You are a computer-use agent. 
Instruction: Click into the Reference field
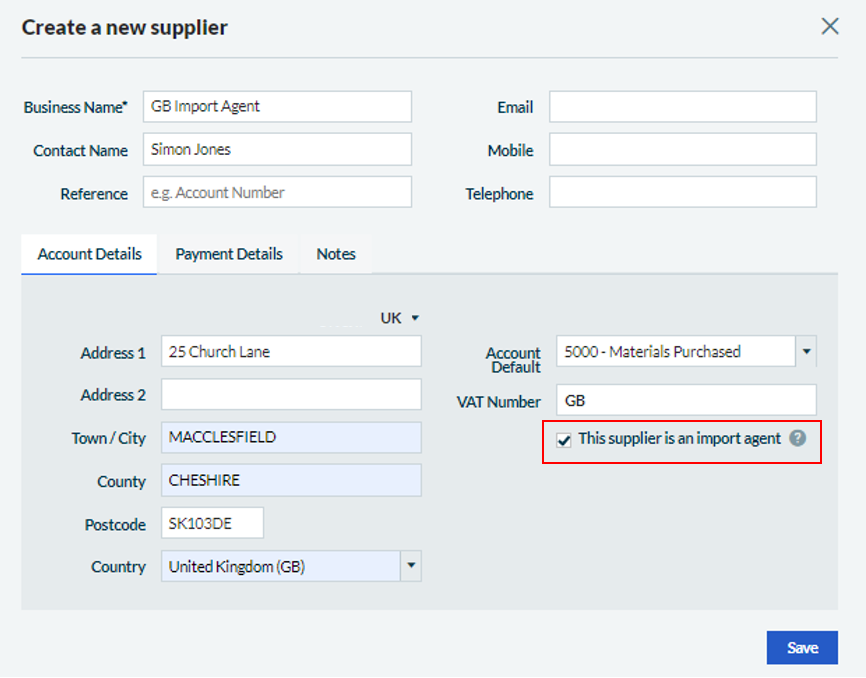coord(277,193)
